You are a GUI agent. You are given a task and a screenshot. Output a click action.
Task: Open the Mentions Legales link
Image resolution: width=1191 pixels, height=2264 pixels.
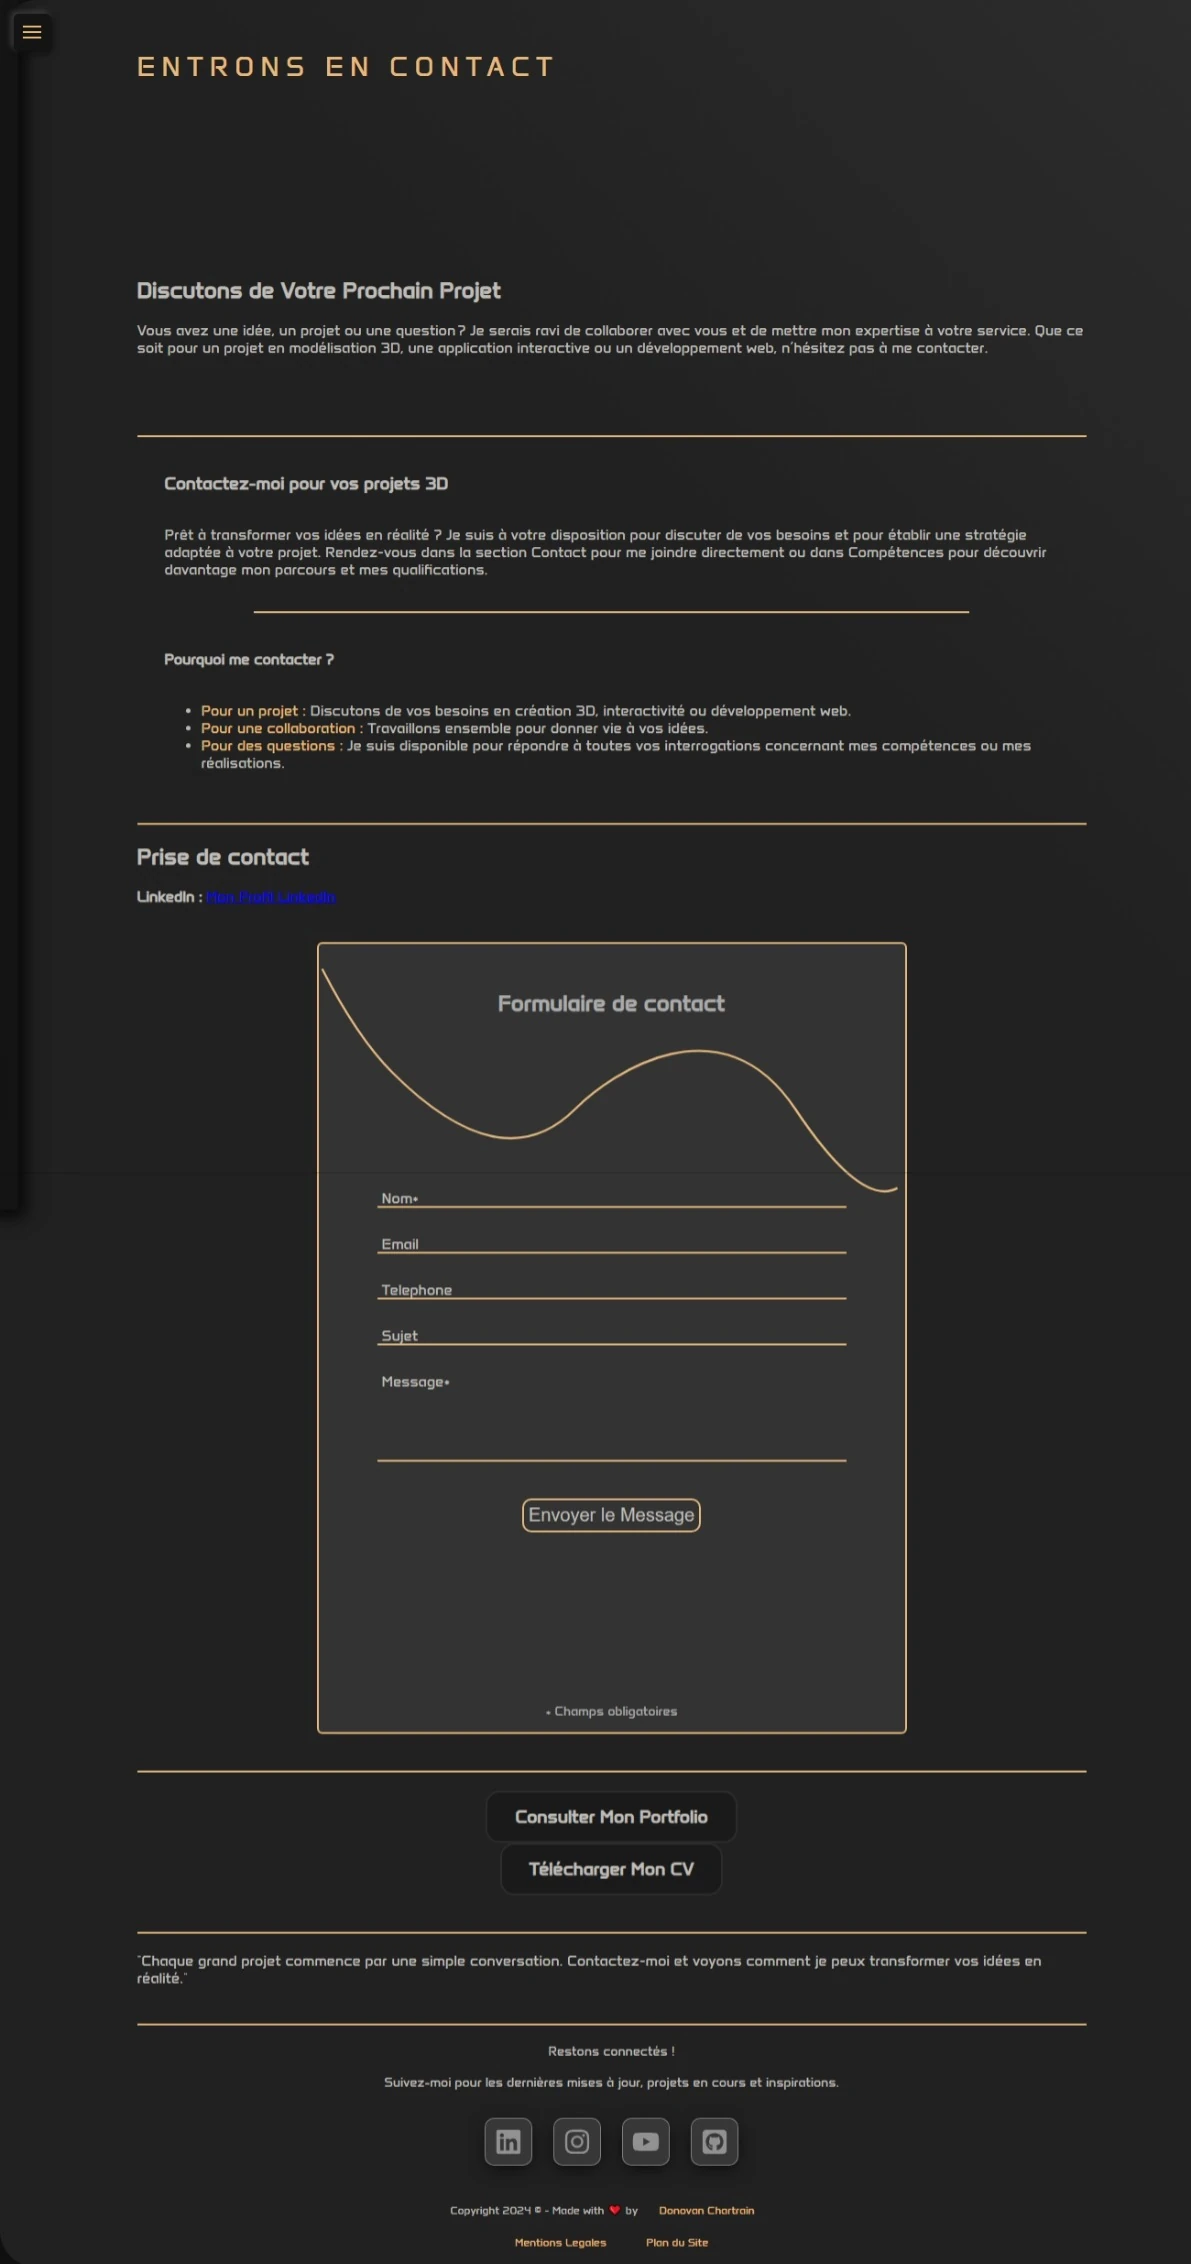(x=560, y=2242)
